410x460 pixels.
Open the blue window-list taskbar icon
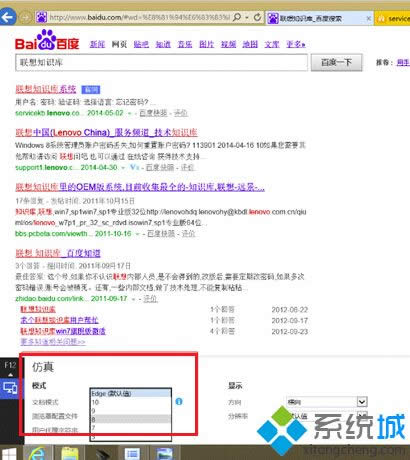[132, 454]
